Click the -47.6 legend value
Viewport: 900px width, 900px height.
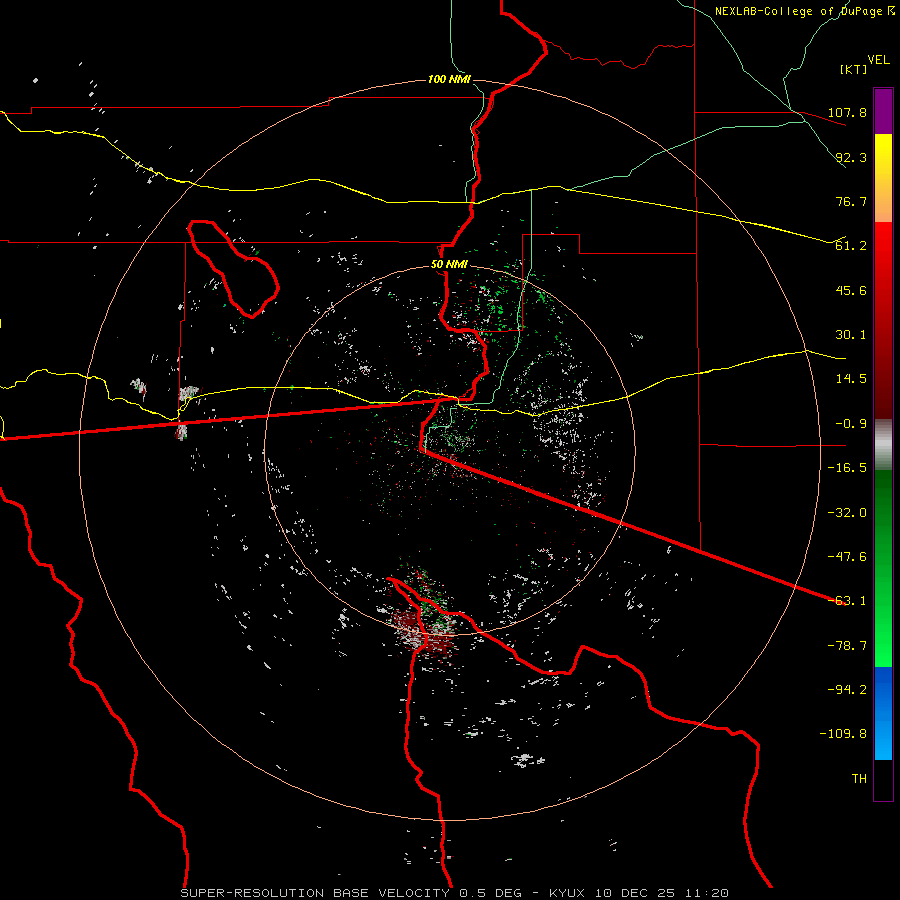847,557
